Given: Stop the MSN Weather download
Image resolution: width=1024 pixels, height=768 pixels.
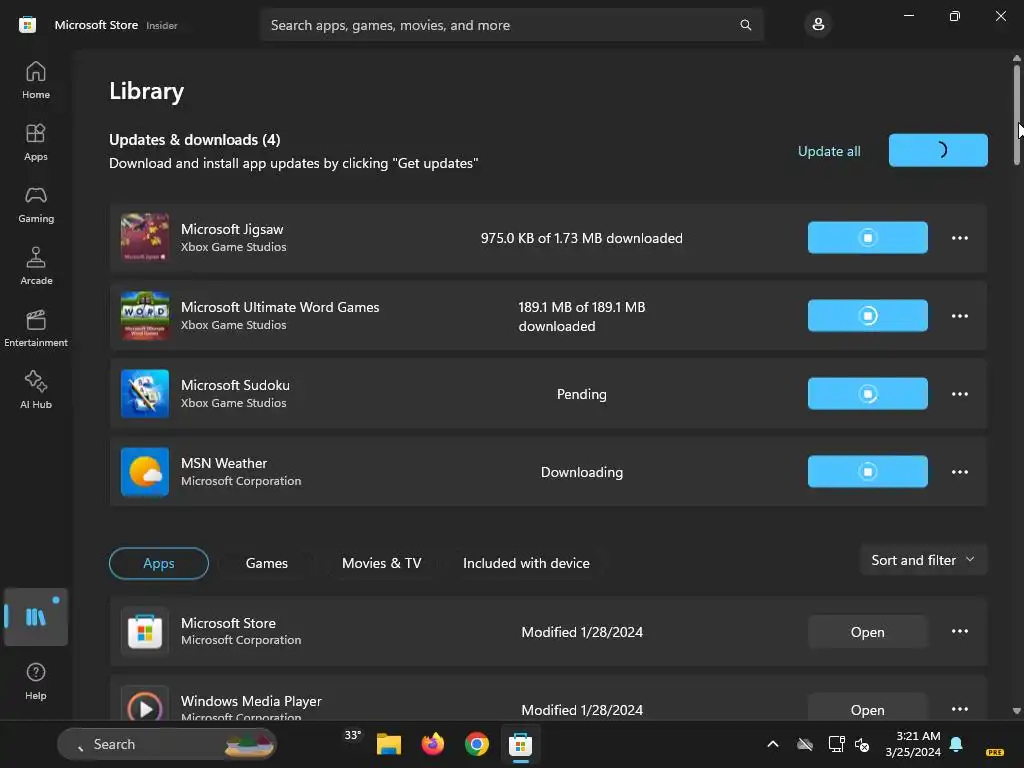Looking at the screenshot, I should (867, 472).
